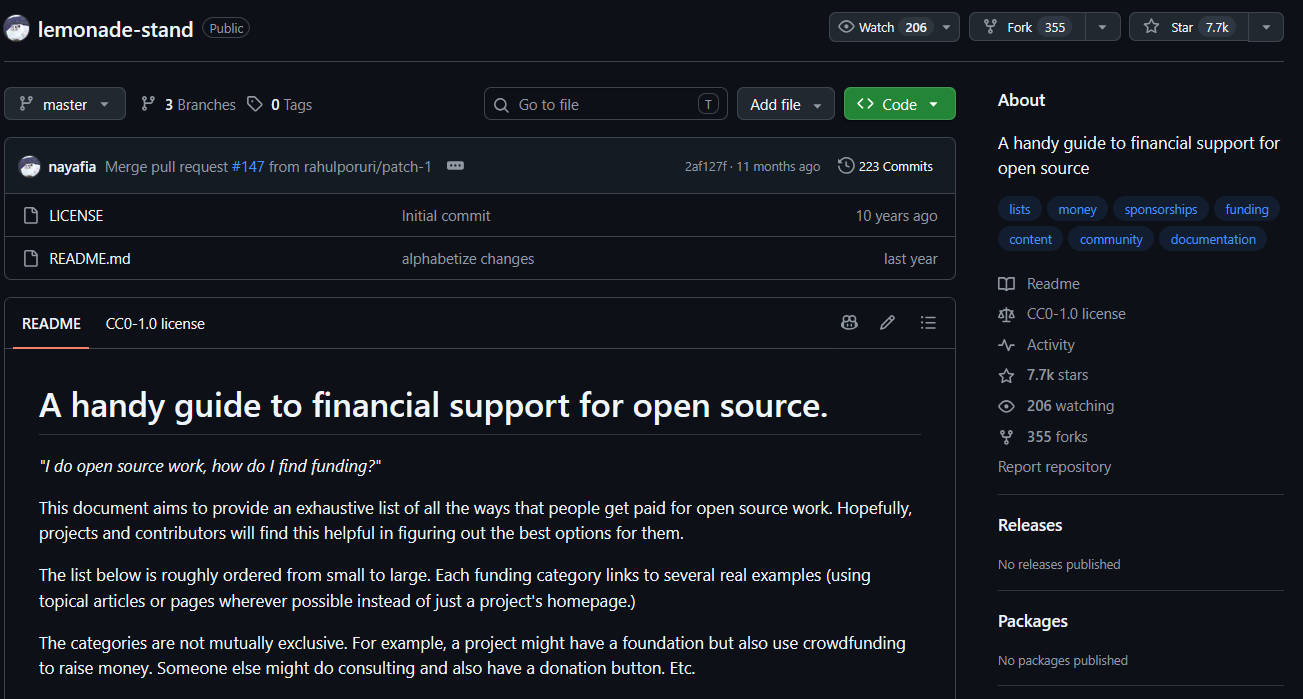The width and height of the screenshot is (1303, 699).
Task: Expand the Add file dropdown
Action: pos(786,104)
